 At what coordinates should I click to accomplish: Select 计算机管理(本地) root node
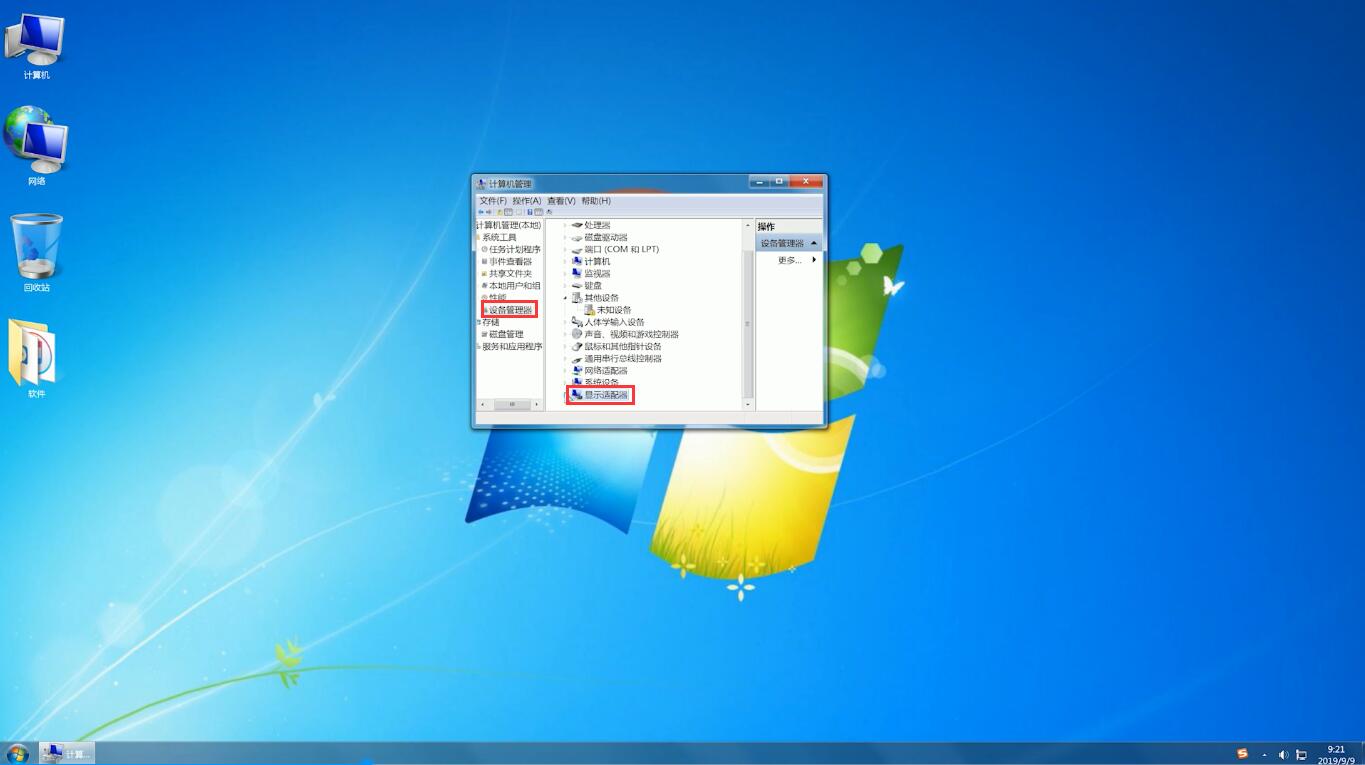point(509,225)
